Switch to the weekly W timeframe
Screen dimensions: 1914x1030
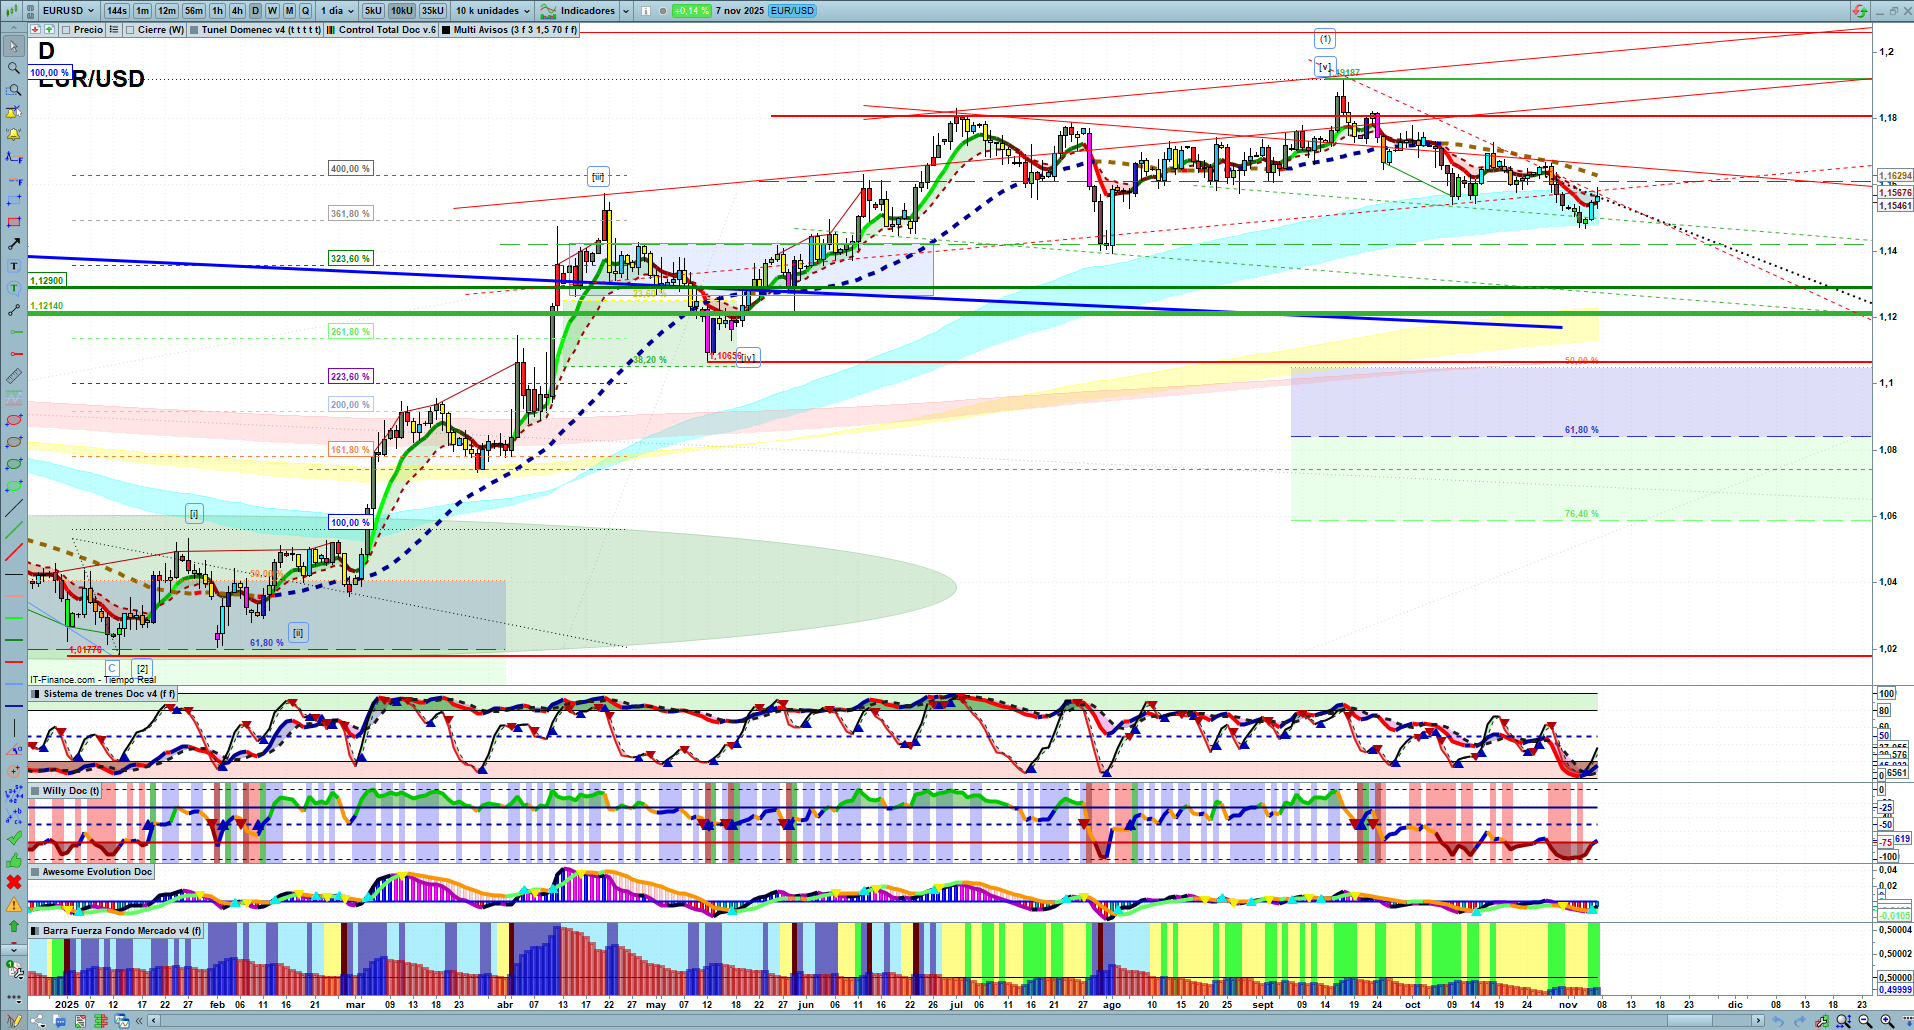tap(272, 11)
